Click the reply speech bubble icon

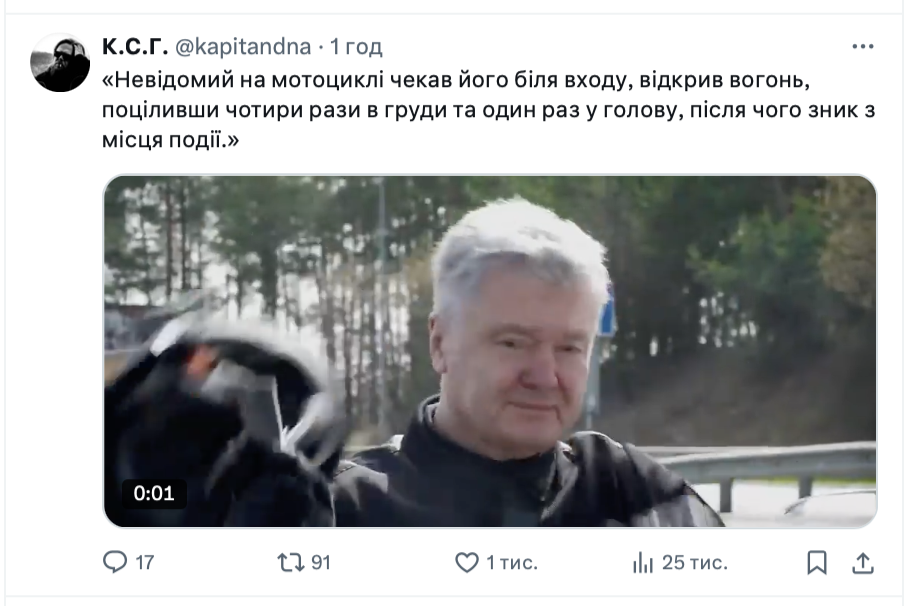click(x=115, y=562)
